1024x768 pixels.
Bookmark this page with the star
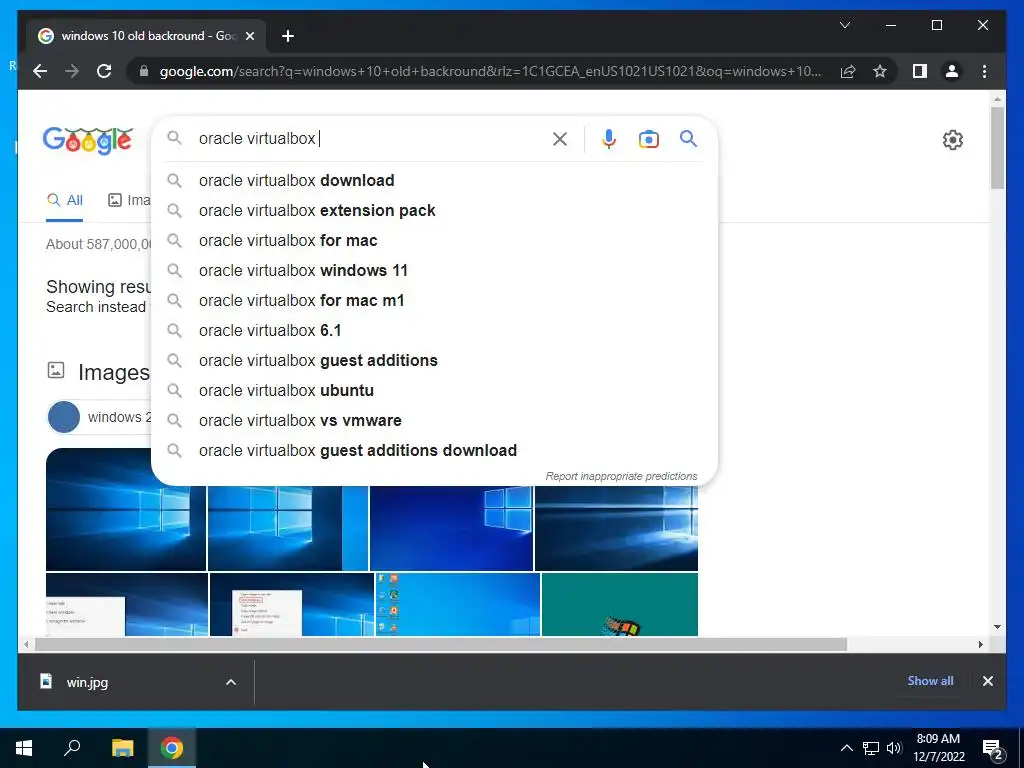click(880, 71)
